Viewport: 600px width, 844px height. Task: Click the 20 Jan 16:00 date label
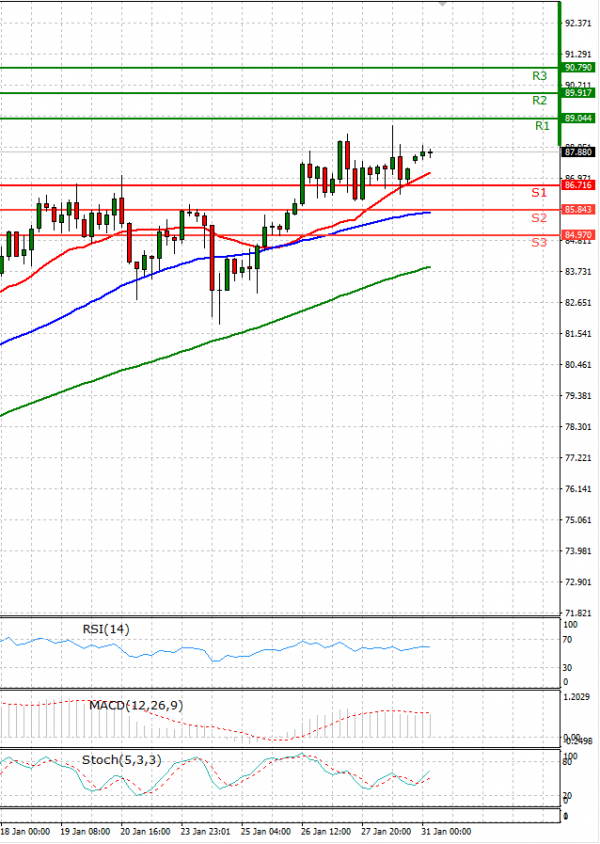(x=146, y=832)
